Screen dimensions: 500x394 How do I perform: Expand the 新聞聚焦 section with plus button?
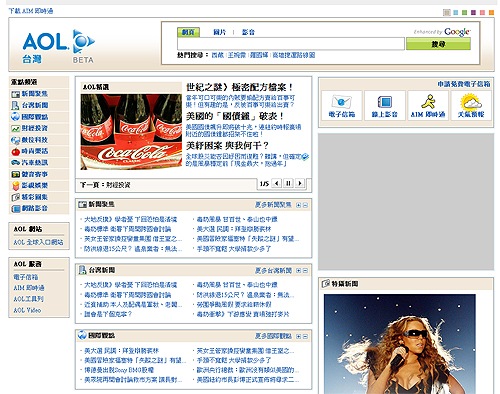coord(299,205)
